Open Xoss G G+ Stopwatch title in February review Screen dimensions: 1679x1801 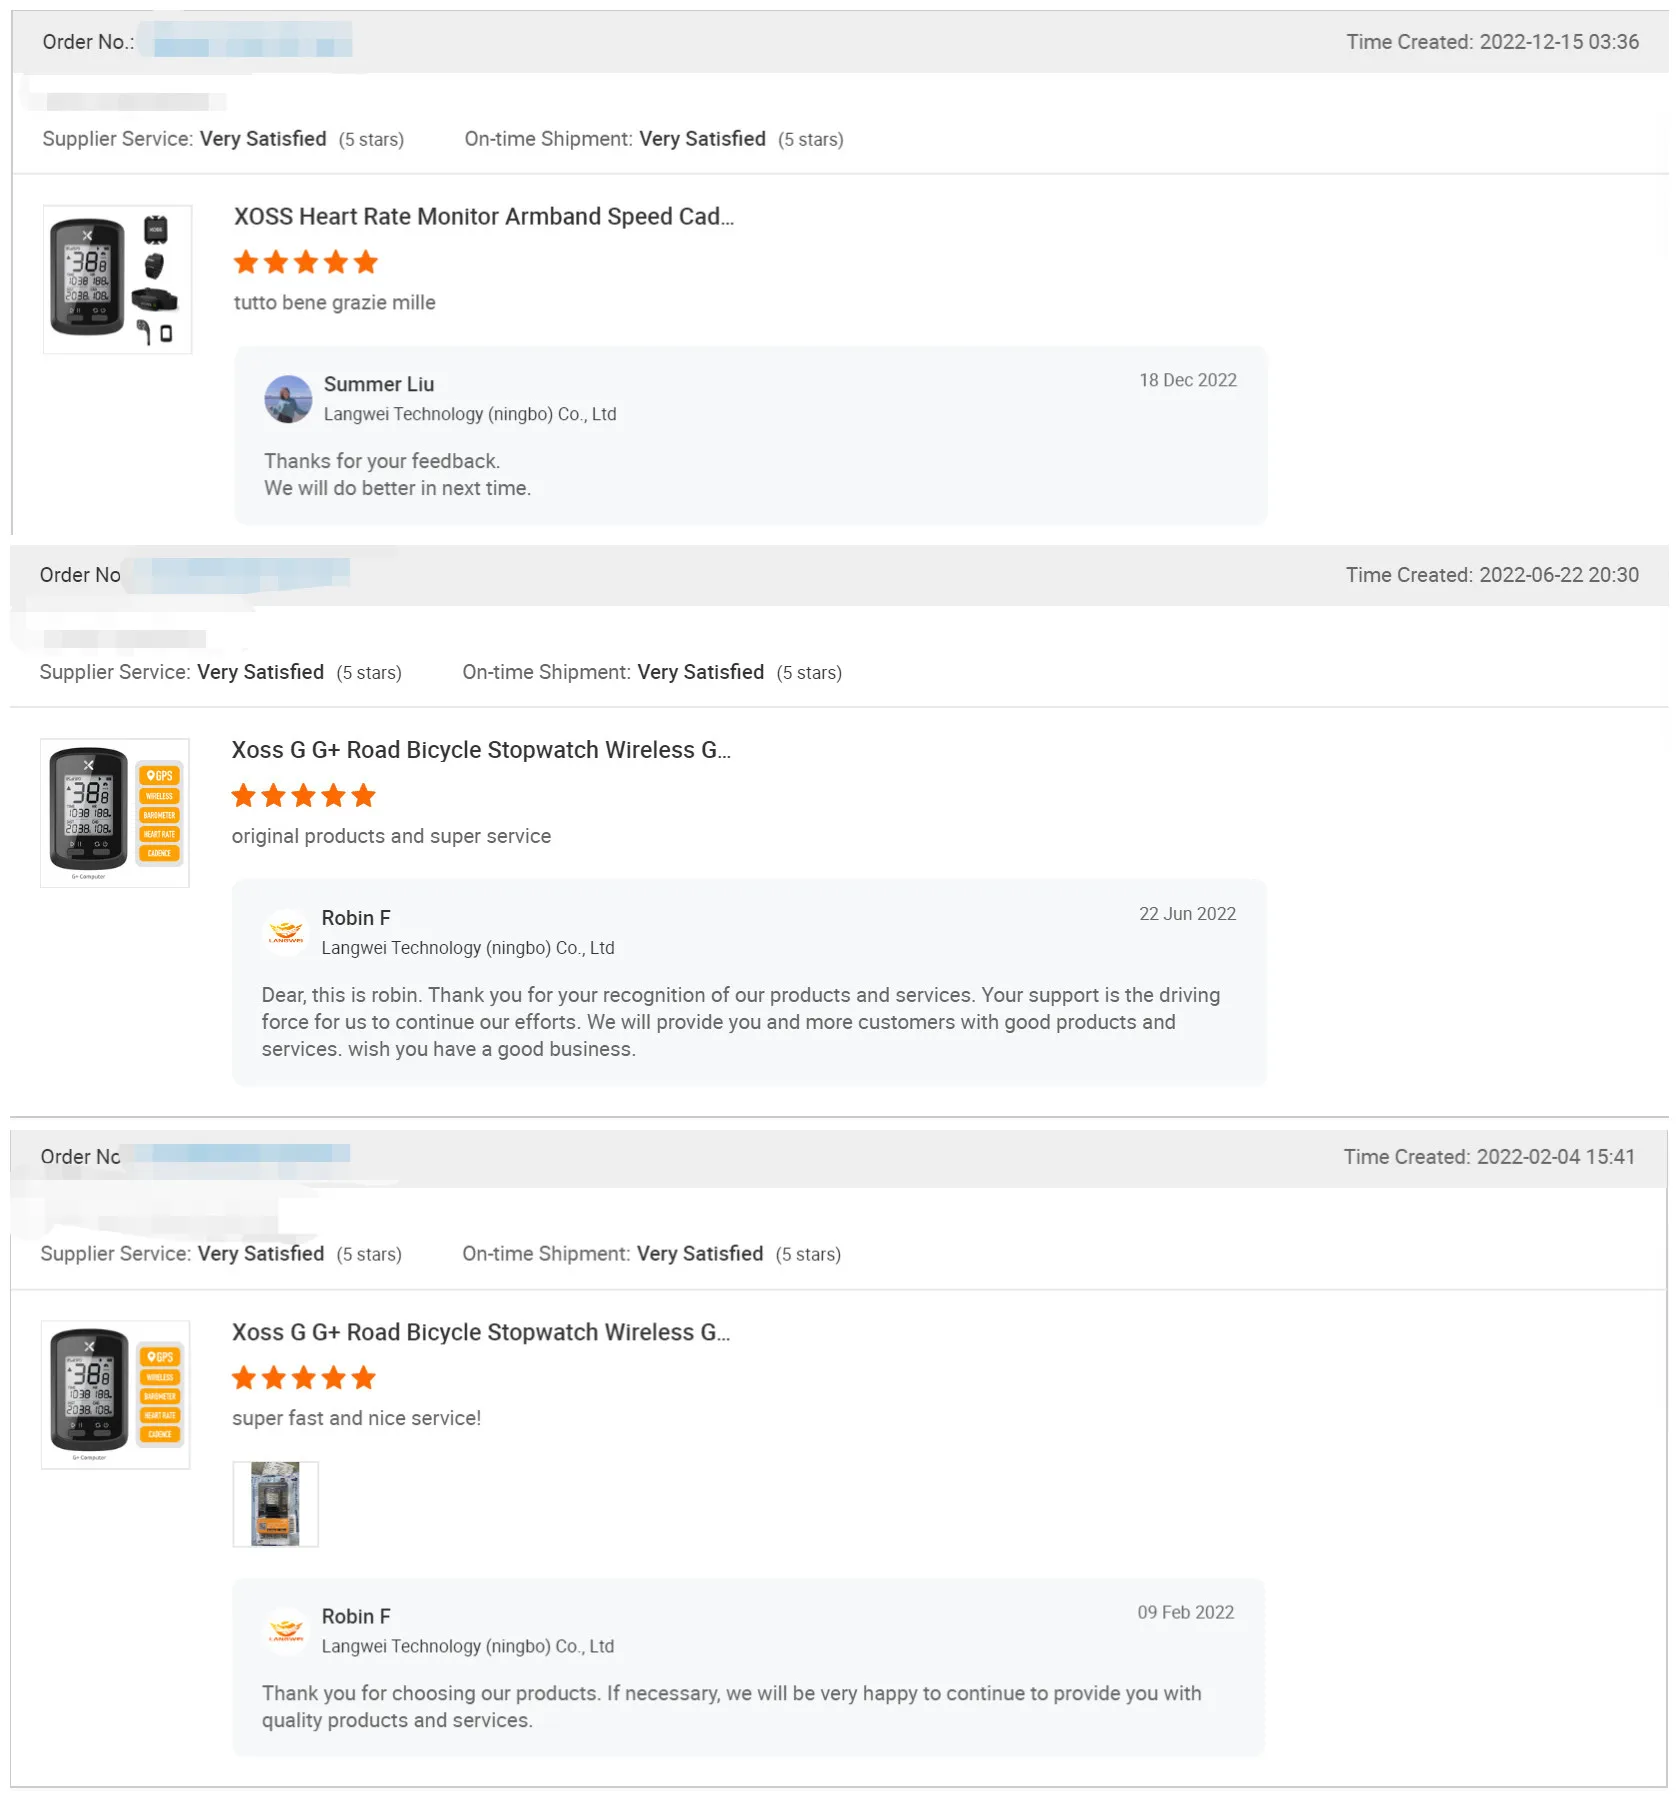tap(481, 1332)
